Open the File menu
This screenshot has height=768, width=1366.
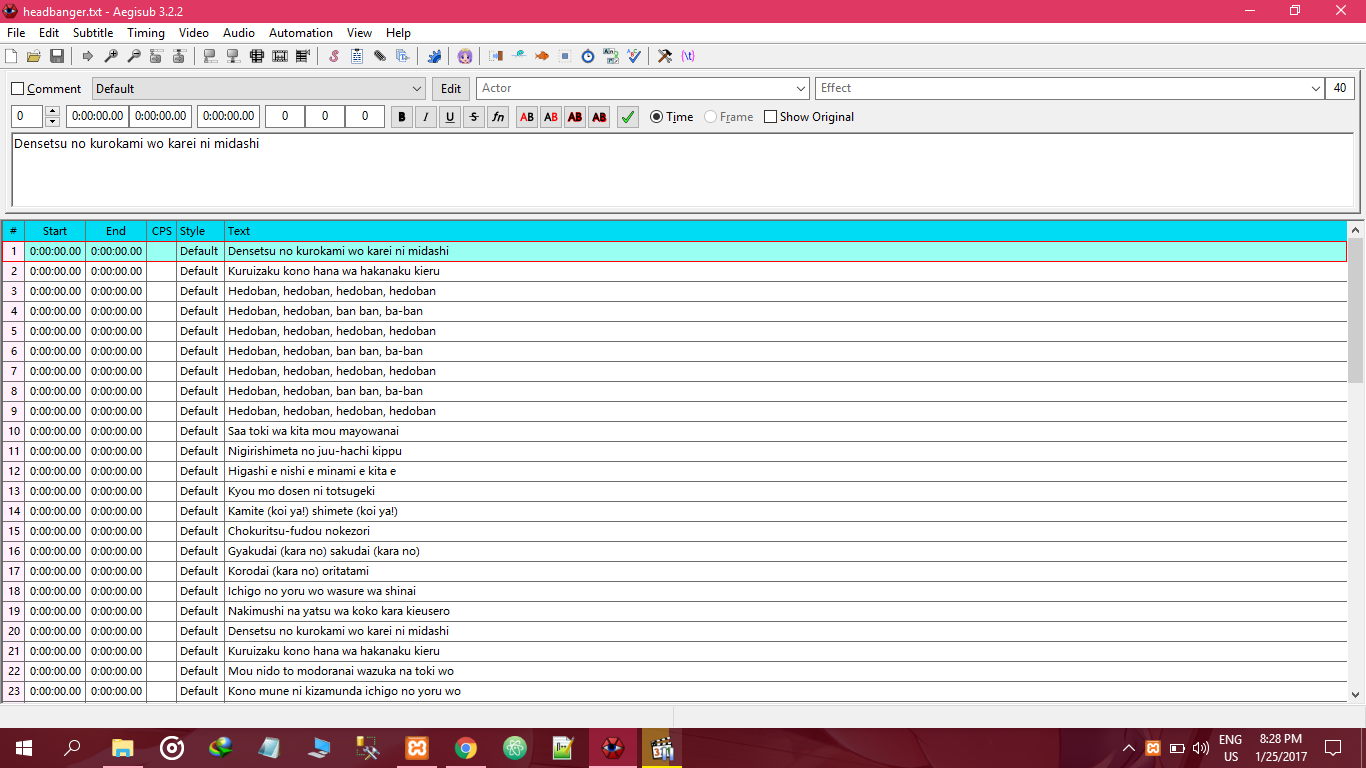[16, 33]
